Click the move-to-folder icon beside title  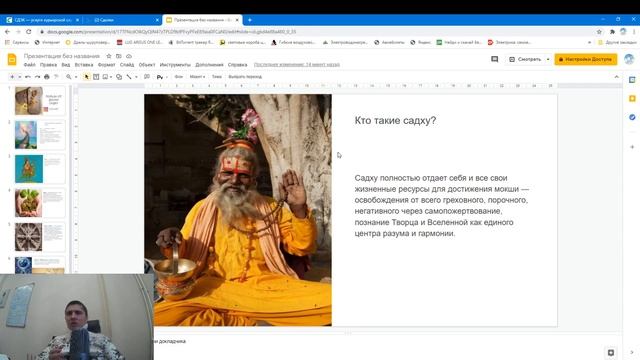point(119,56)
